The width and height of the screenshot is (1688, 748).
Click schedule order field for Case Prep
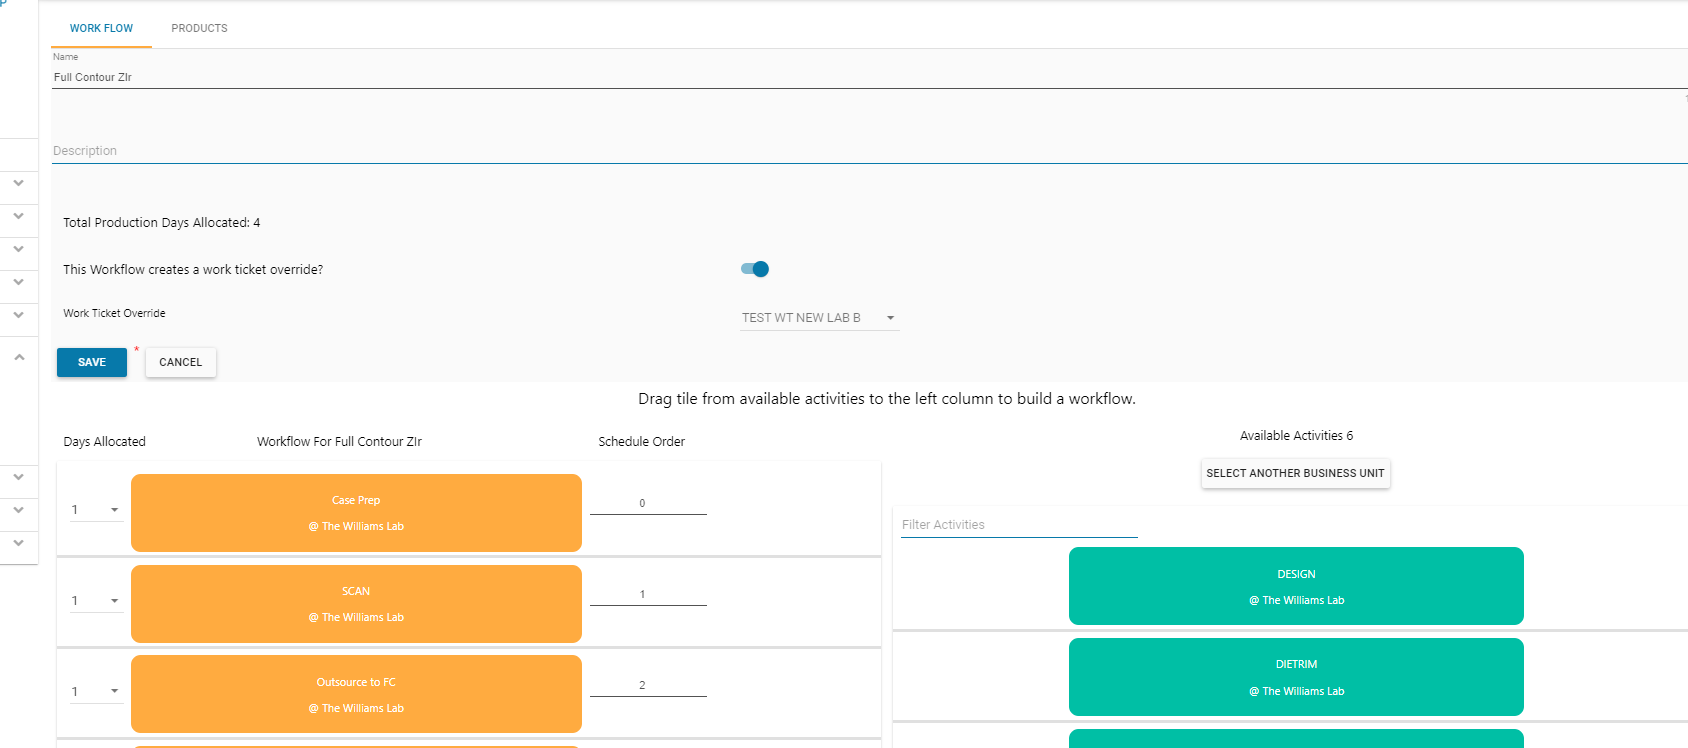[x=648, y=504]
